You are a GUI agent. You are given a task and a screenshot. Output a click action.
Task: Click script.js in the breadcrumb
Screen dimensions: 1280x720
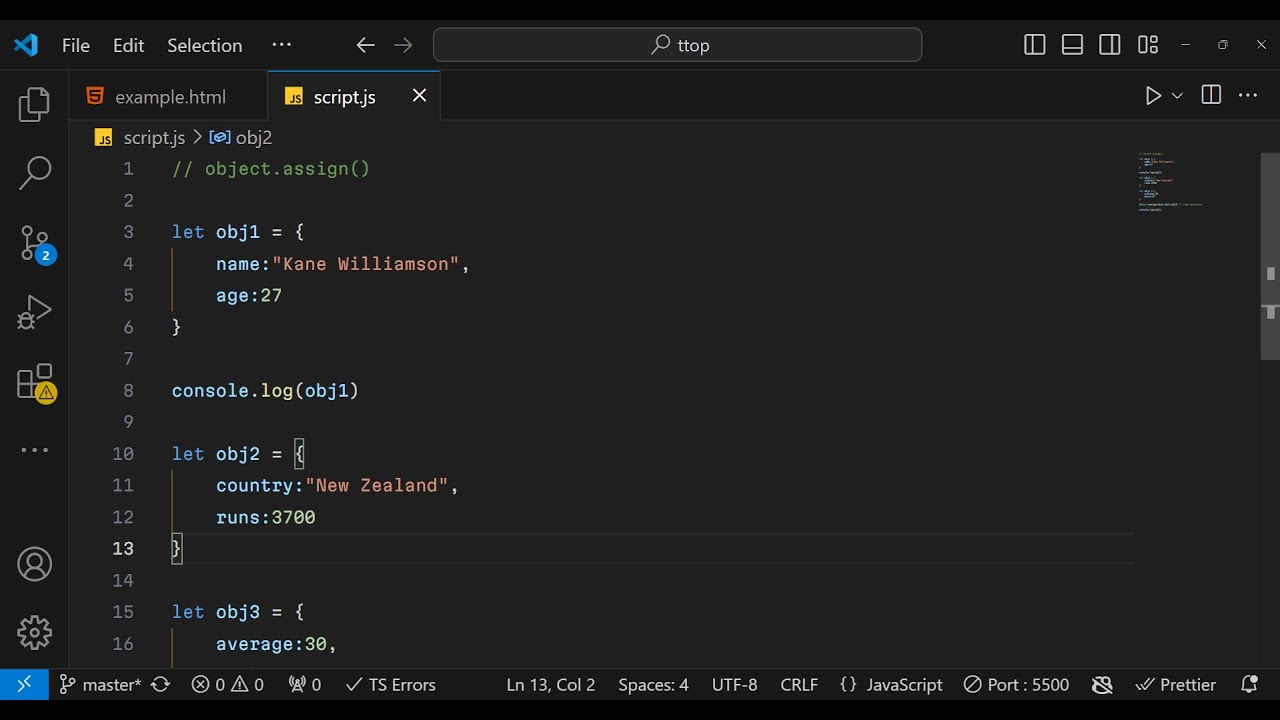click(154, 138)
